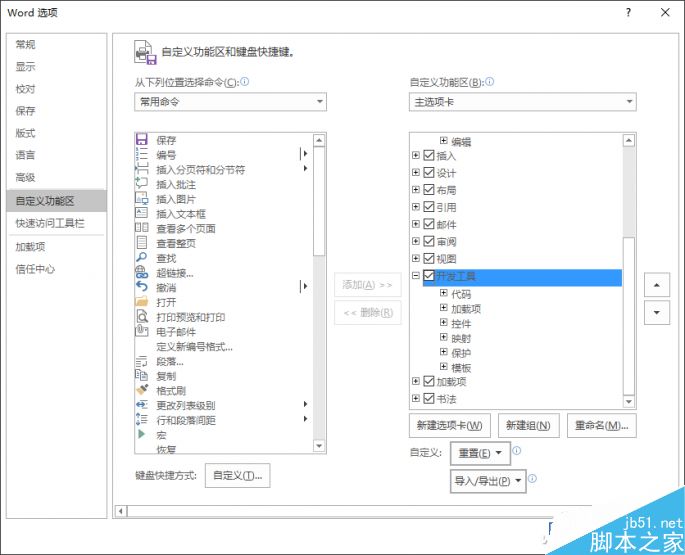
Task: Click the Line and paragraph spacing icon
Action: coord(142,420)
